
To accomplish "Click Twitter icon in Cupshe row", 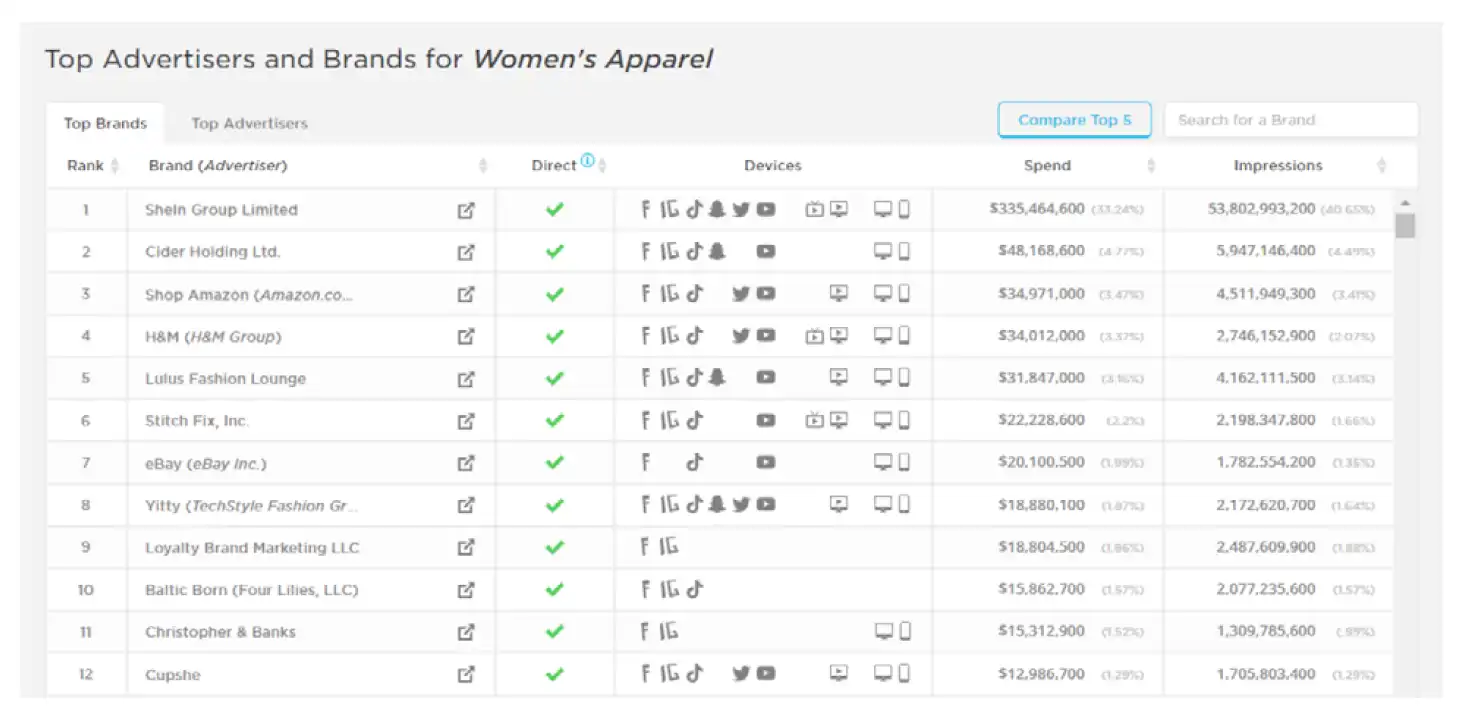I will (741, 674).
